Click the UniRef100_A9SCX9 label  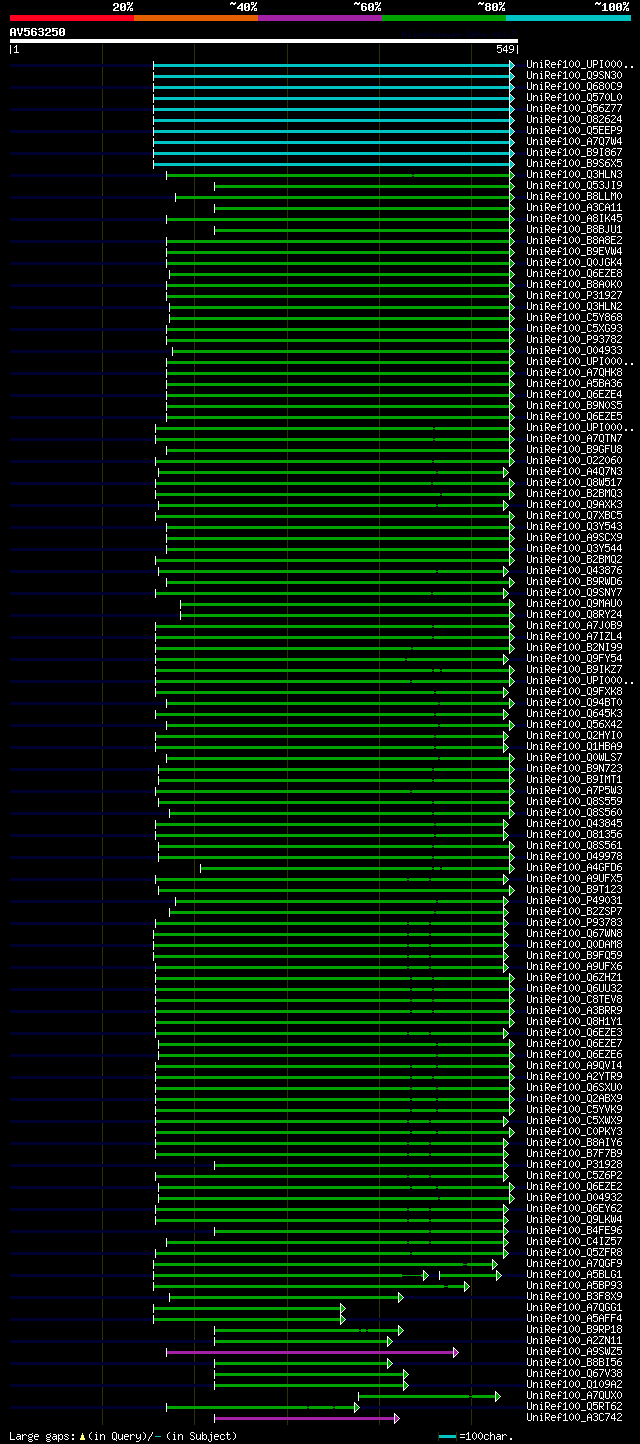point(574,537)
